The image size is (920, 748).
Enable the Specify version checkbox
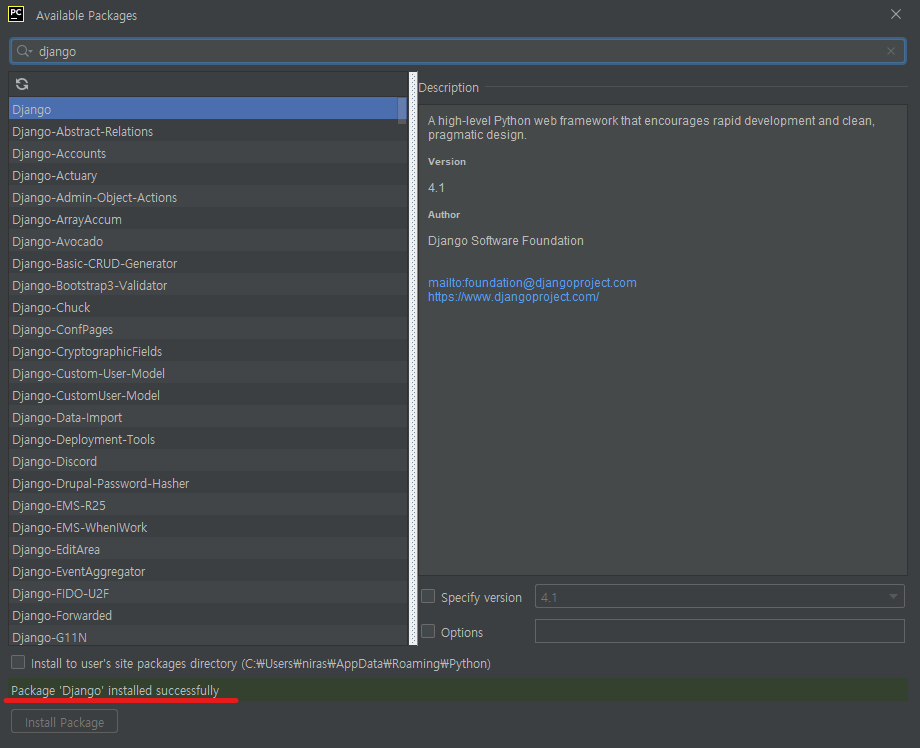click(428, 597)
